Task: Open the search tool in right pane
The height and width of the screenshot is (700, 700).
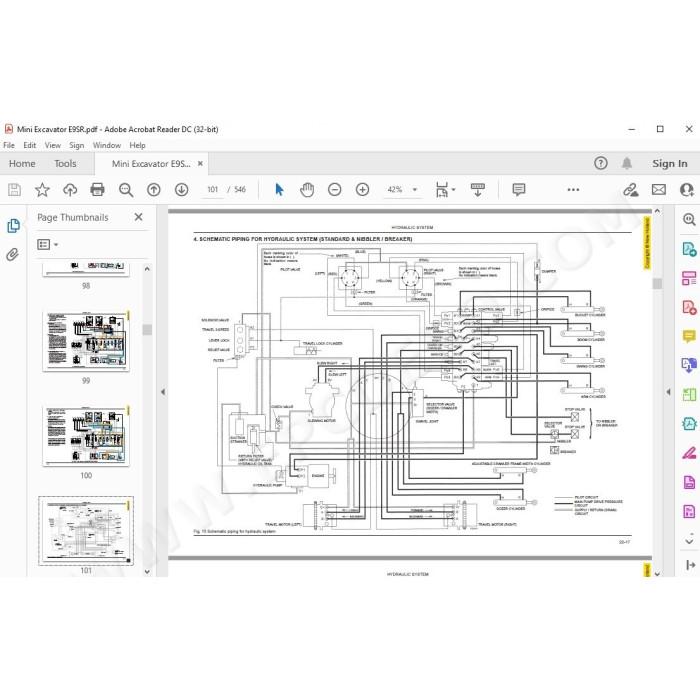Action: coord(689,219)
